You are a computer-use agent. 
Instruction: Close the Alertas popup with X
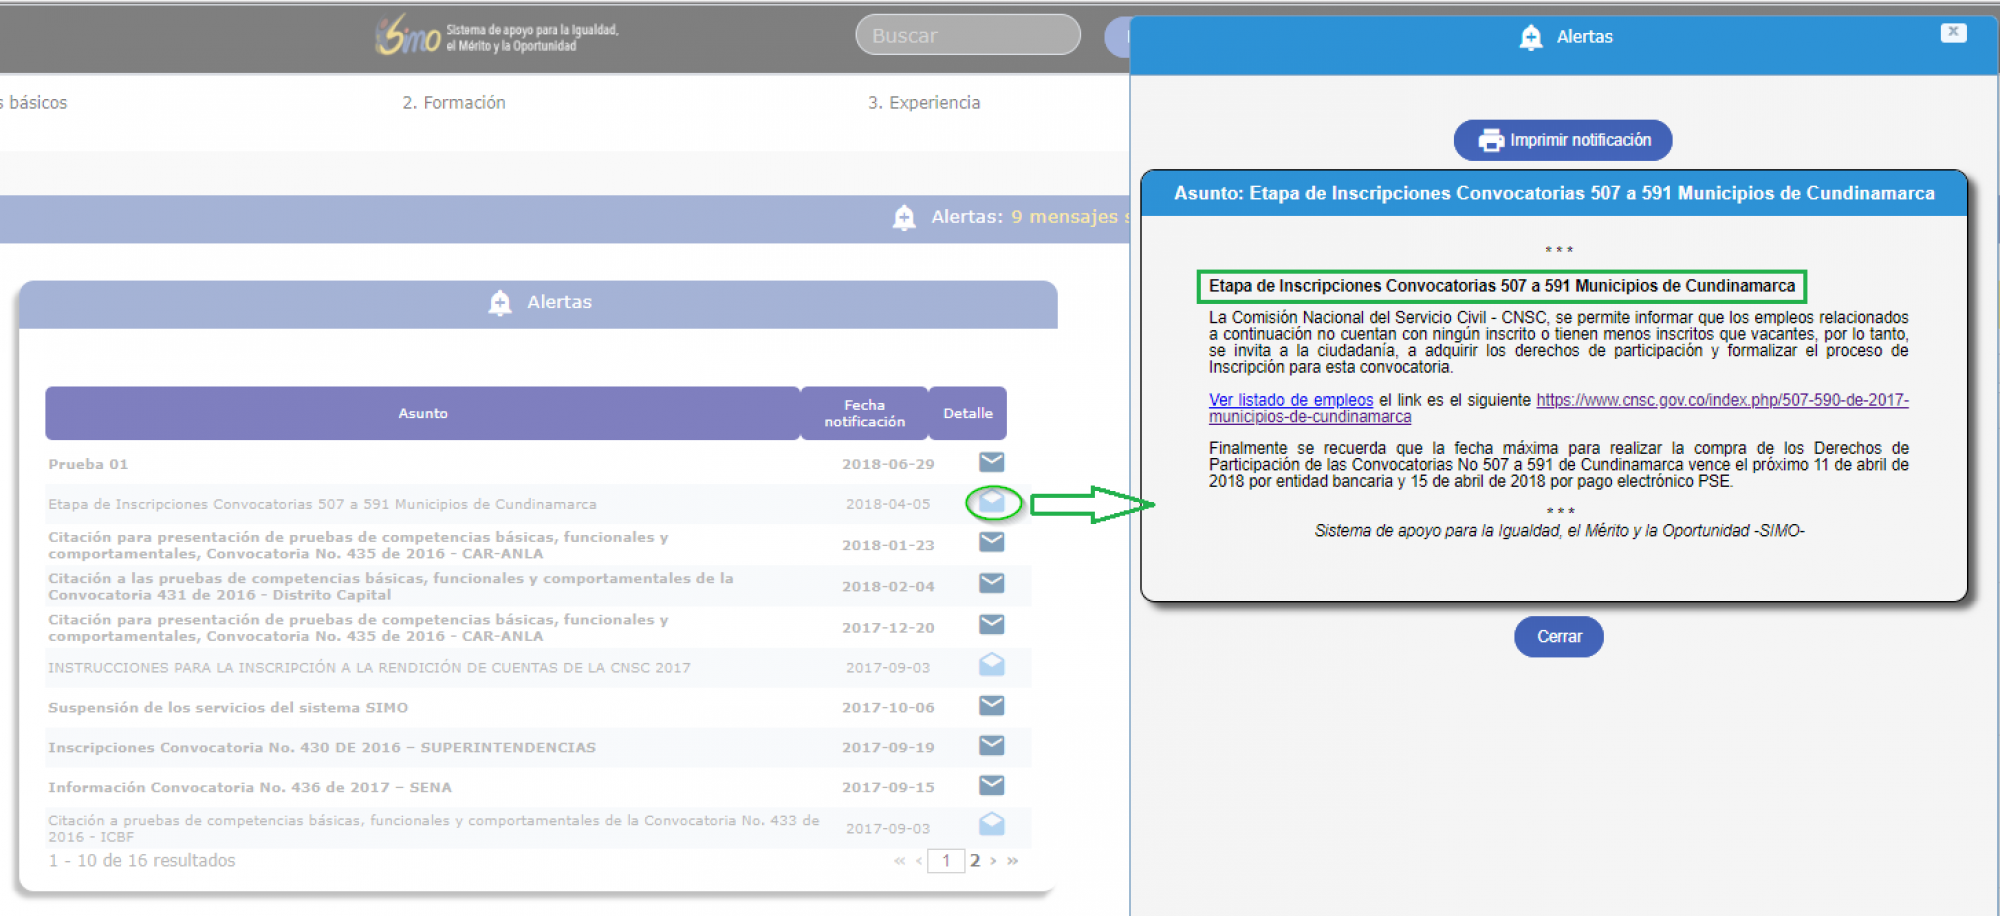[x=1953, y=33]
